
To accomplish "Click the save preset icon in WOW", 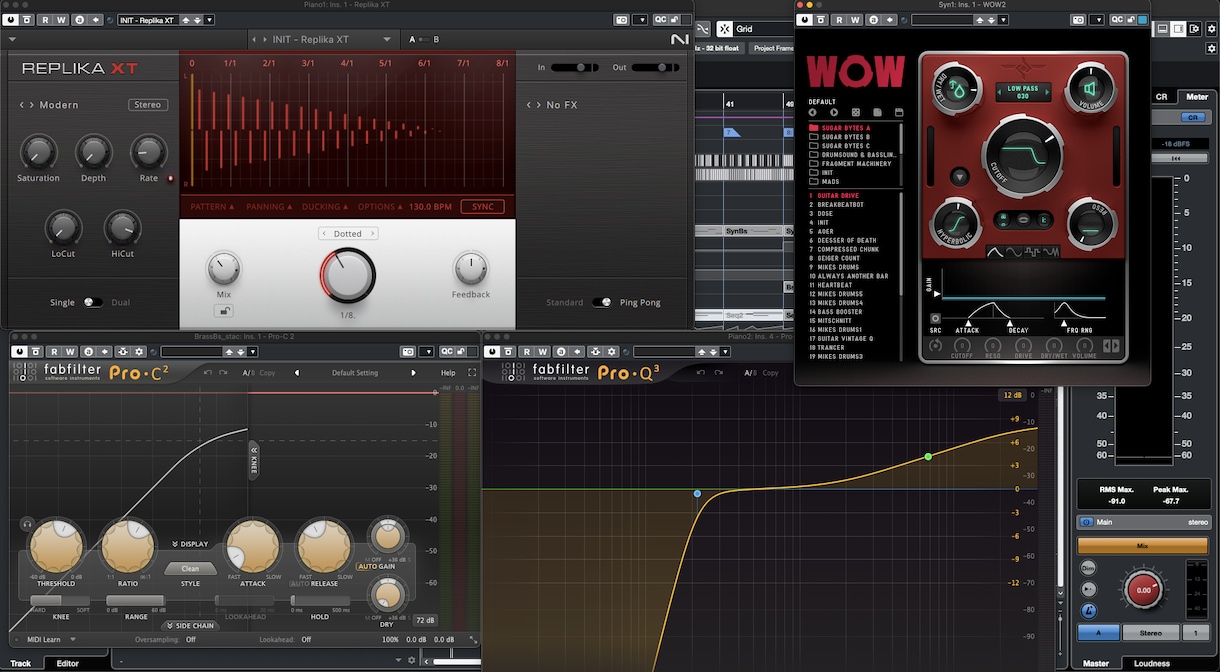I will [x=899, y=113].
